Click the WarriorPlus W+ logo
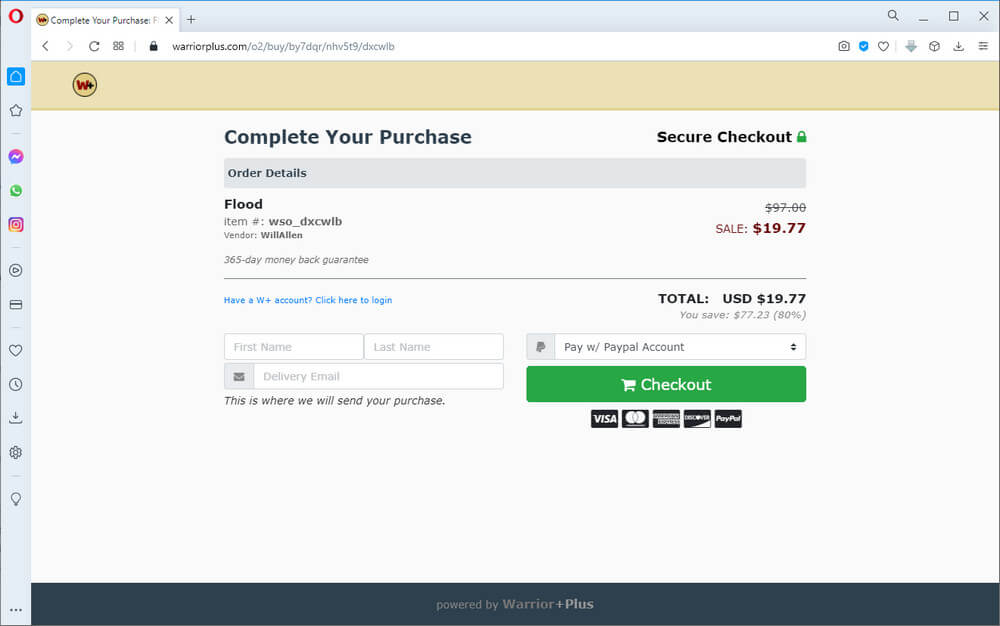Screen dimensions: 1000x626 85,85
